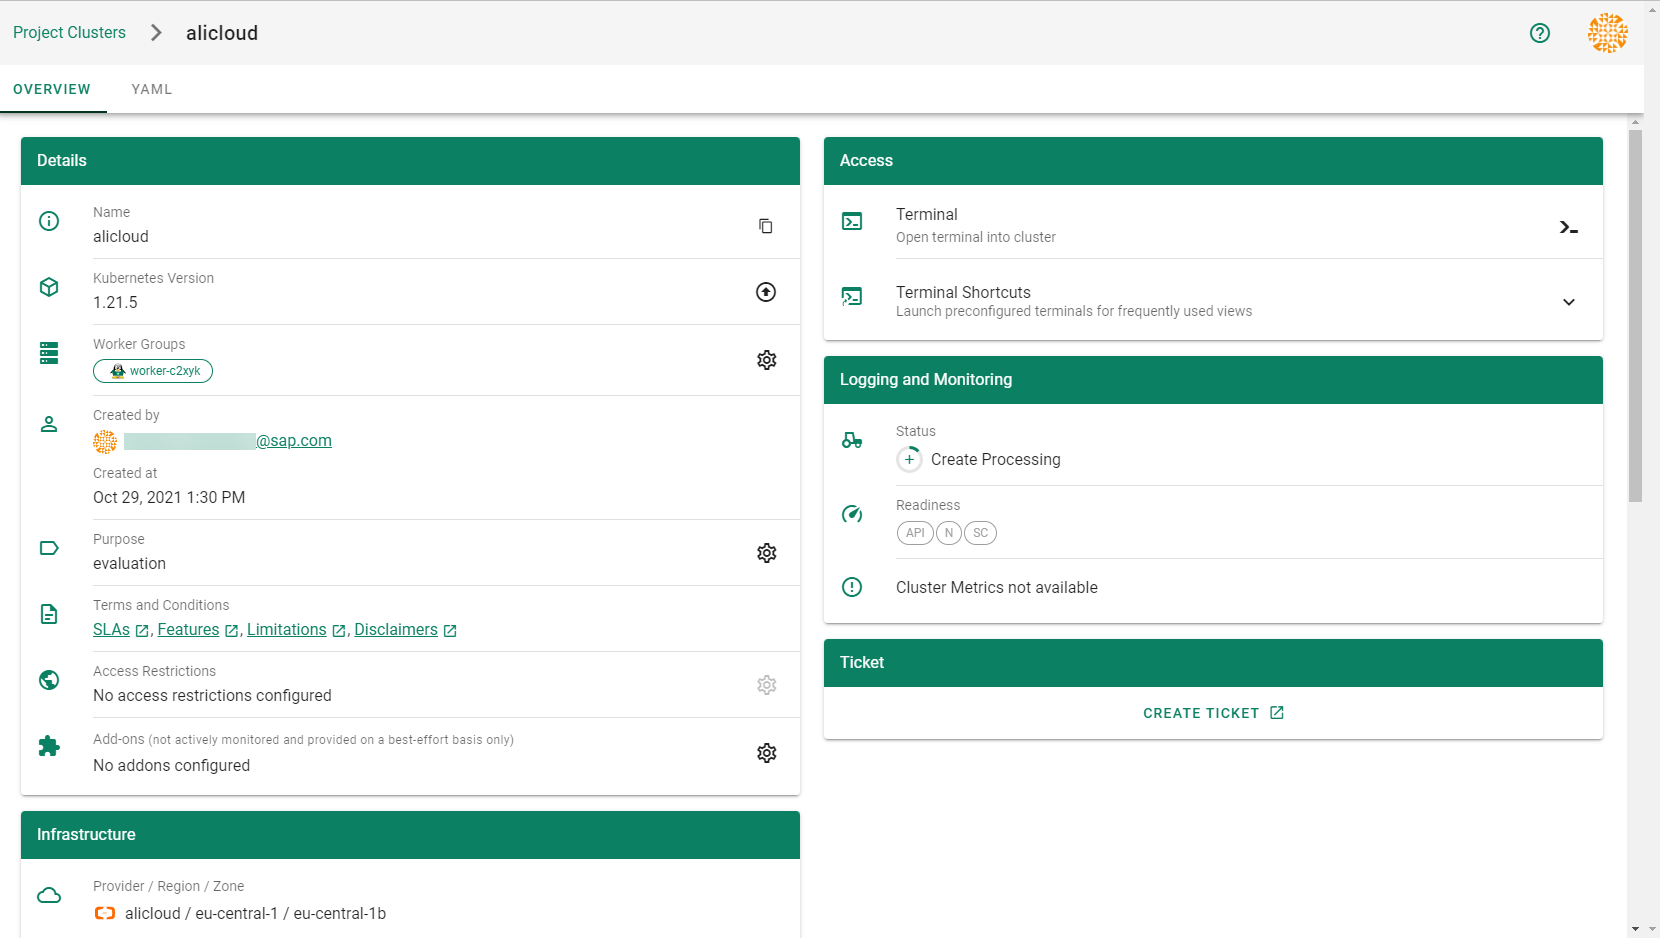The width and height of the screenshot is (1660, 938).
Task: Open the help question mark icon
Action: (x=1539, y=33)
